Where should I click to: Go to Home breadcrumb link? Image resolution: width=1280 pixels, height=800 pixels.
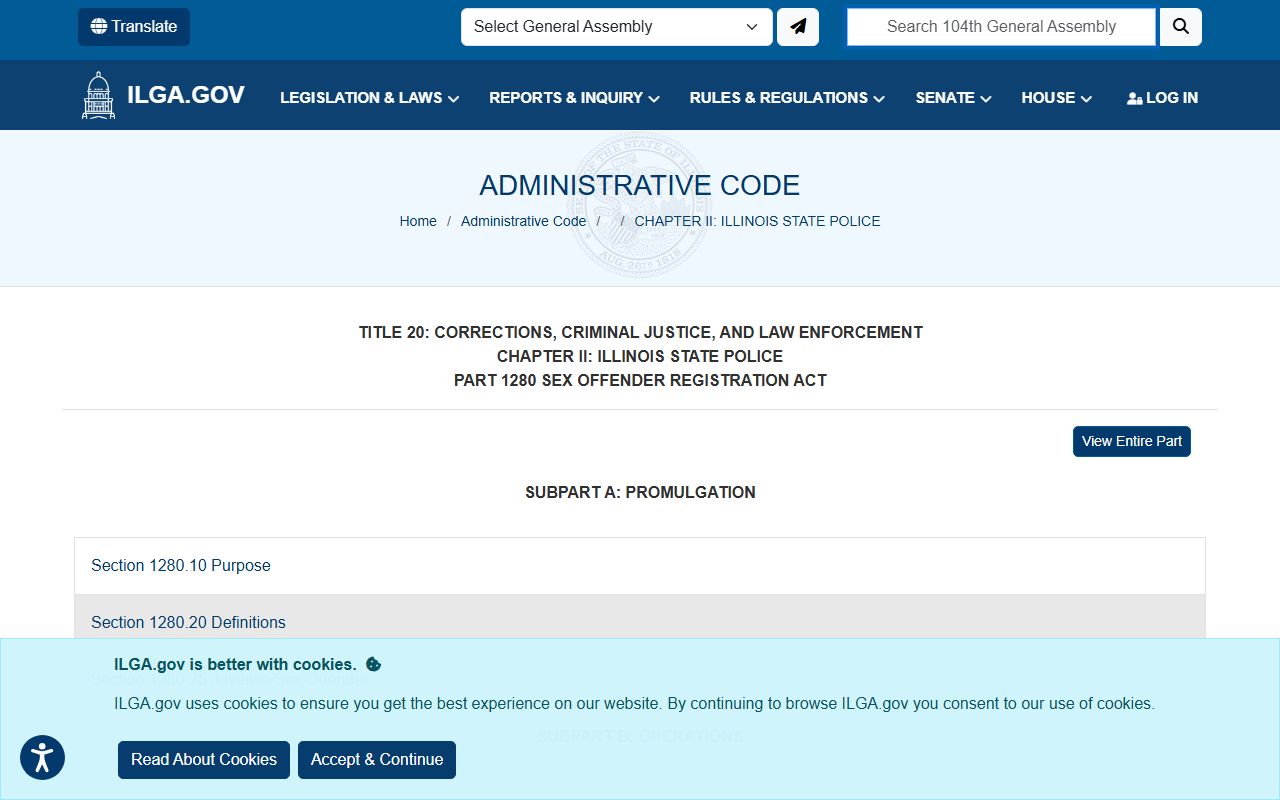click(x=418, y=221)
